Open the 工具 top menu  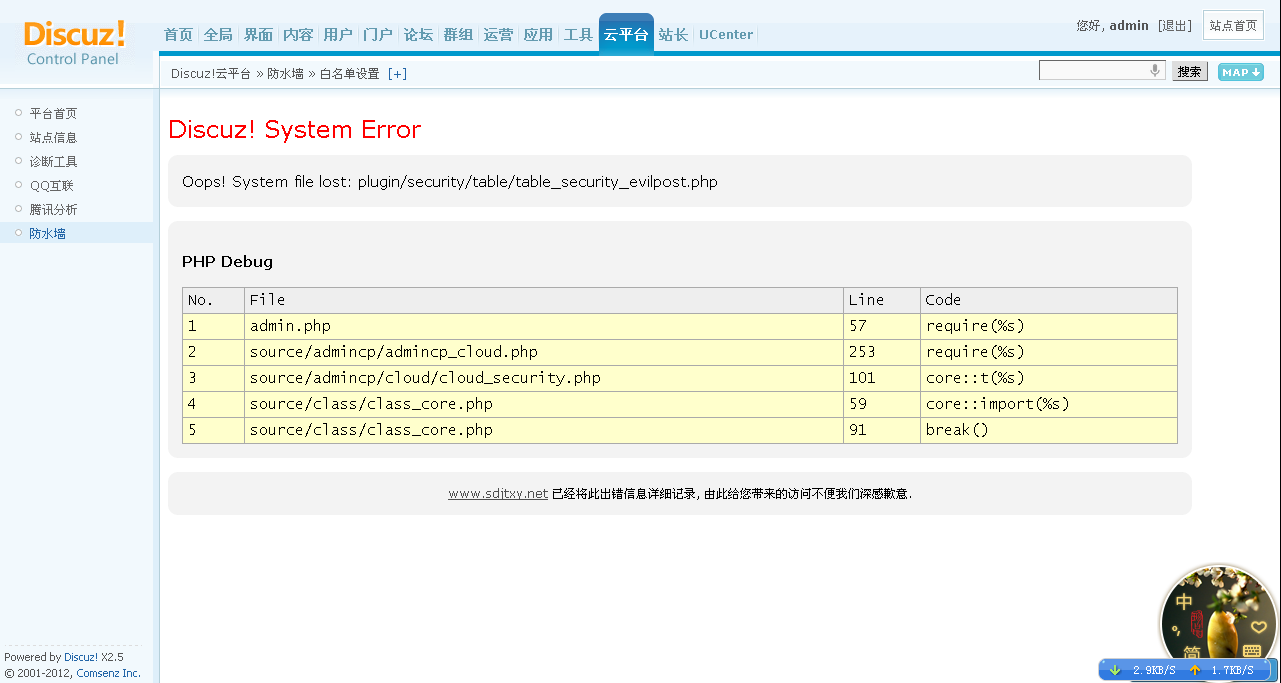pyautogui.click(x=578, y=35)
